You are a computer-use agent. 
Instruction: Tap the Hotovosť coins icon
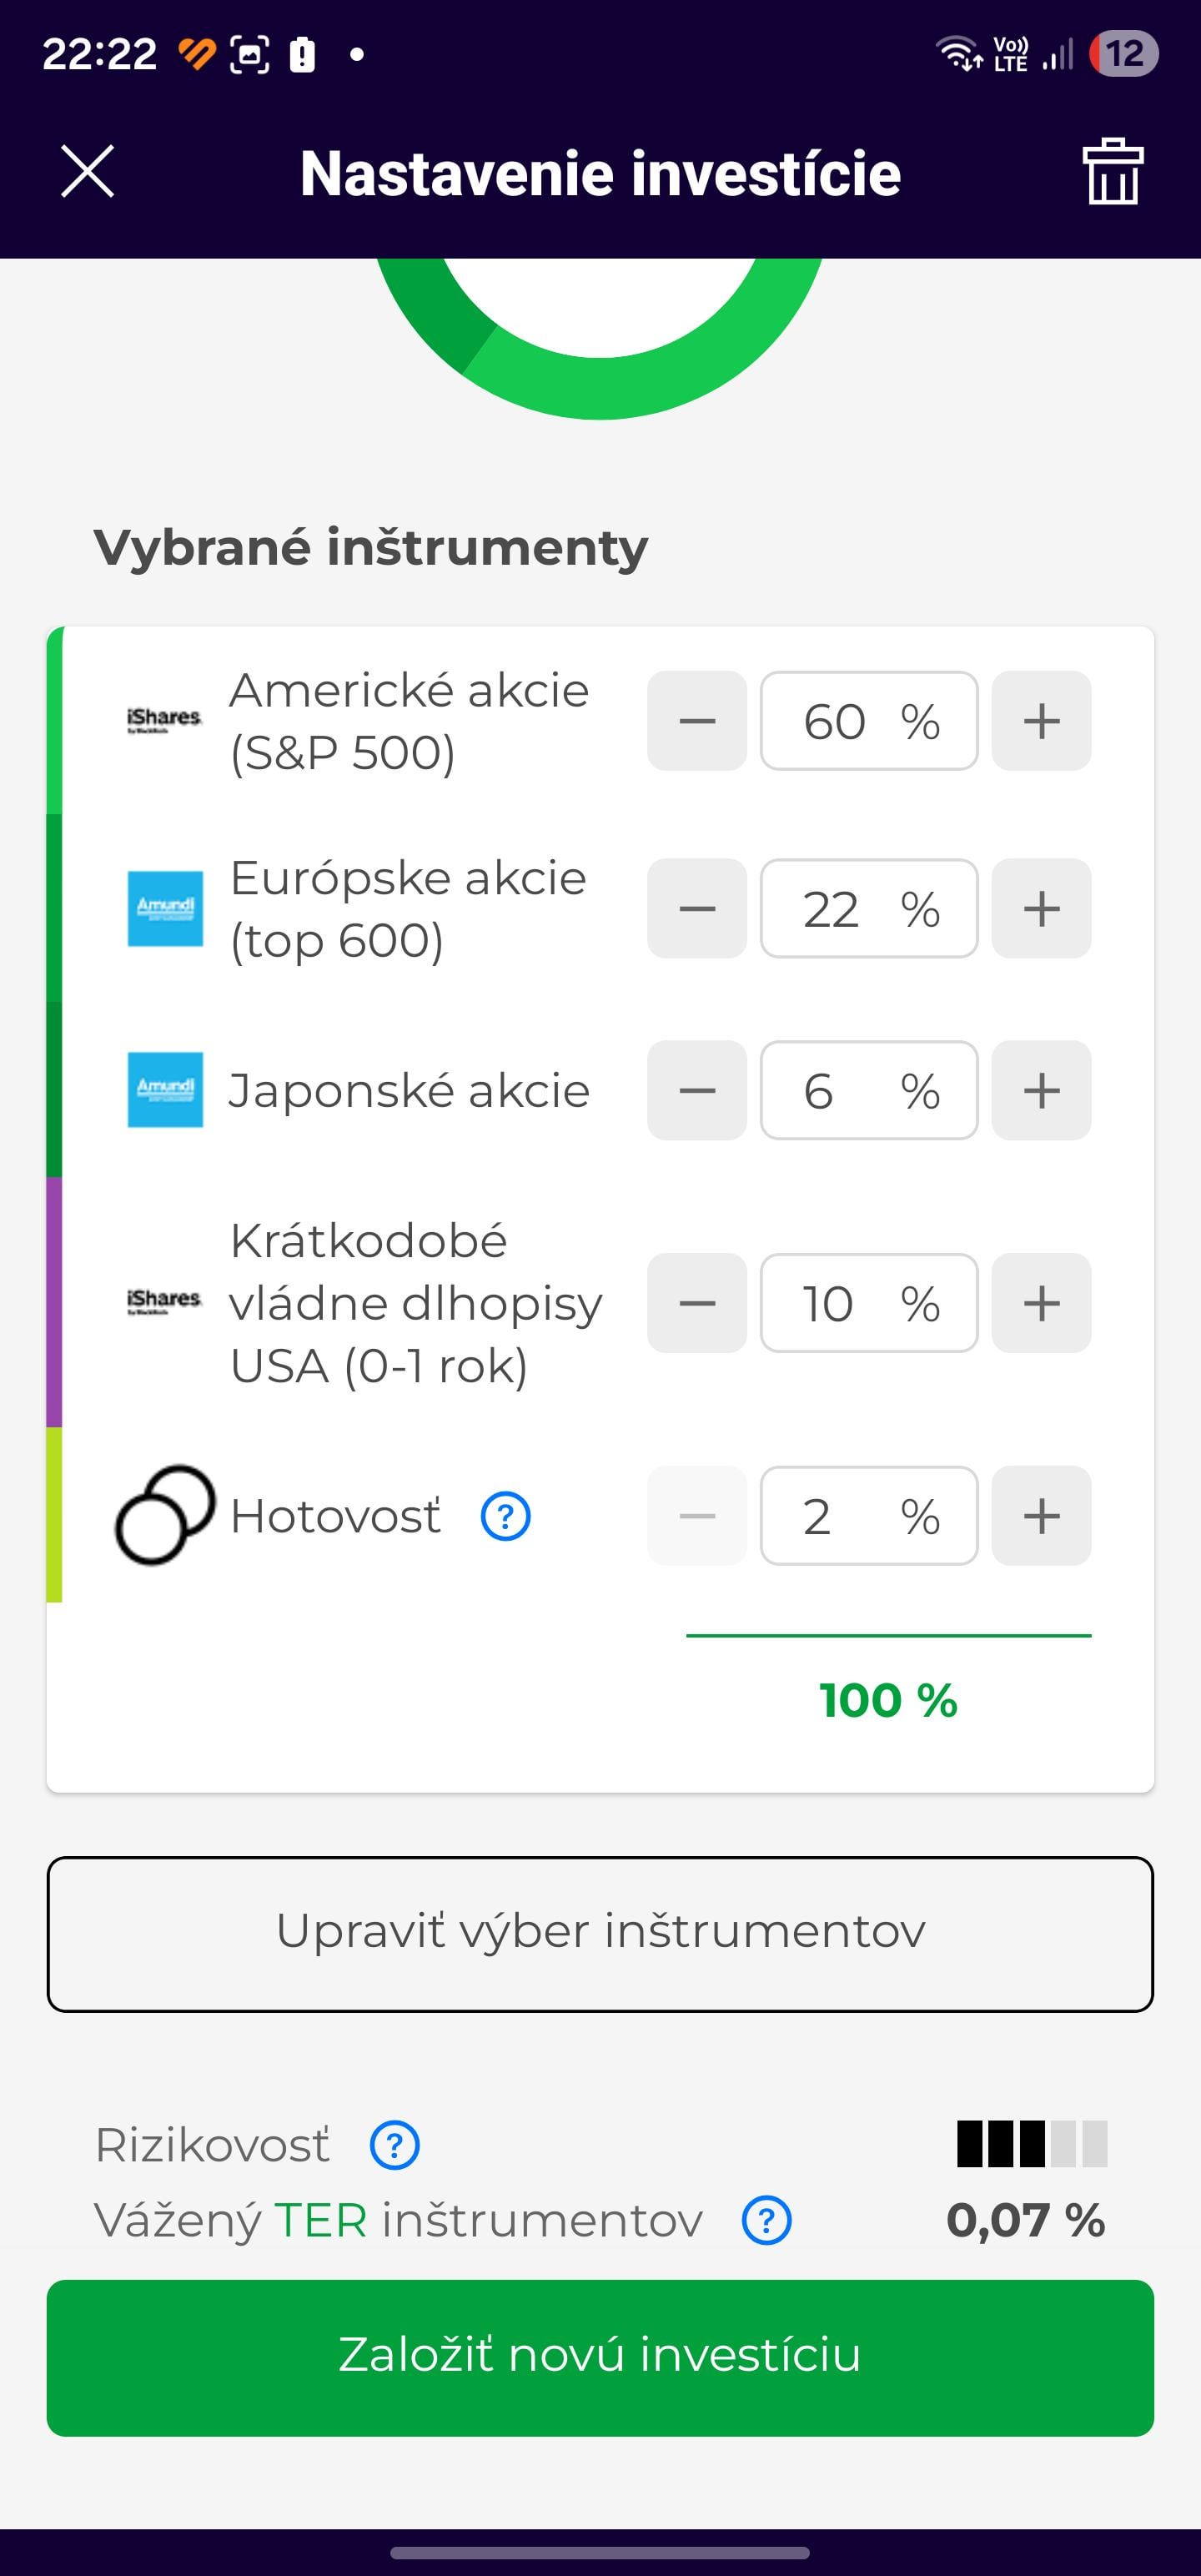(165, 1515)
